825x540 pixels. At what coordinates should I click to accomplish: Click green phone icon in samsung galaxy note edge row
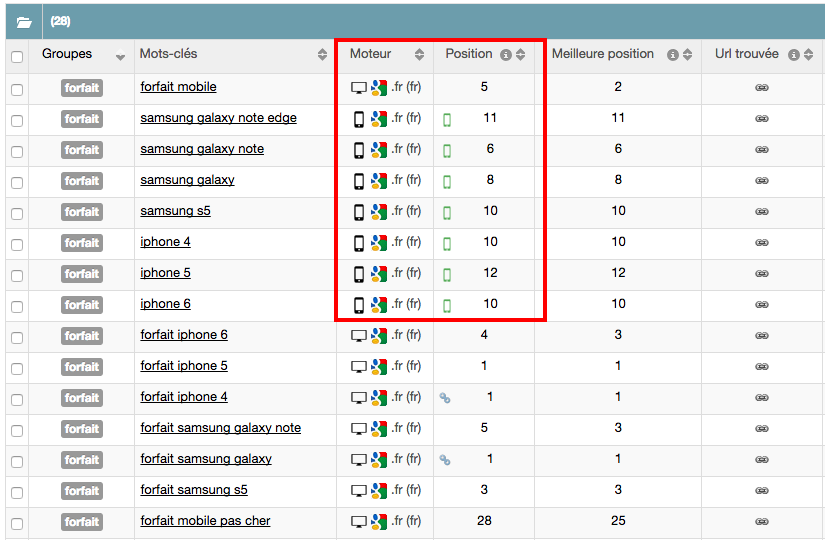click(x=447, y=120)
